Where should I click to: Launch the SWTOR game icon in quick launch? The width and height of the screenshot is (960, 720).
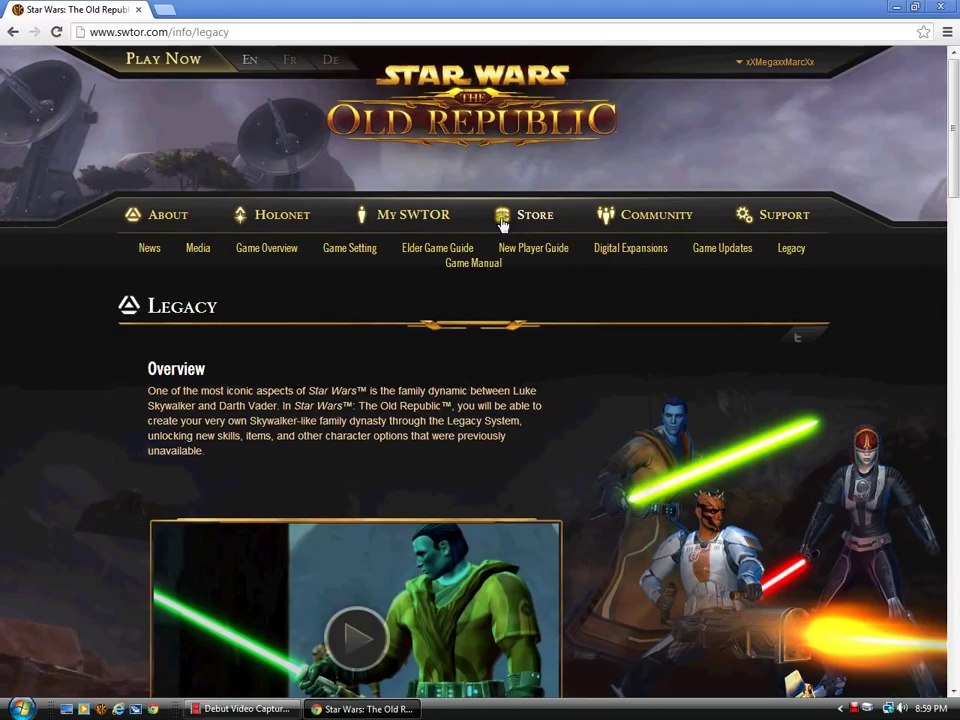(101, 709)
